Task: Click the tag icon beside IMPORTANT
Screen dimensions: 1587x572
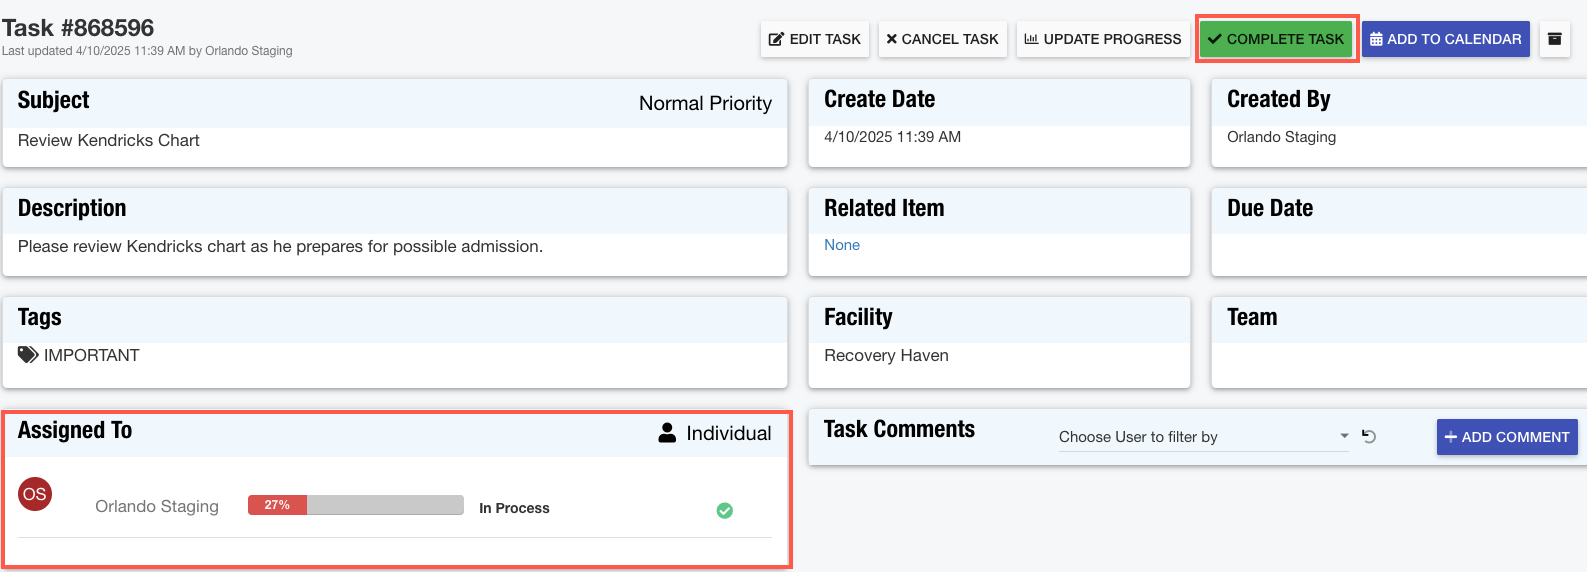Action: pyautogui.click(x=28, y=355)
